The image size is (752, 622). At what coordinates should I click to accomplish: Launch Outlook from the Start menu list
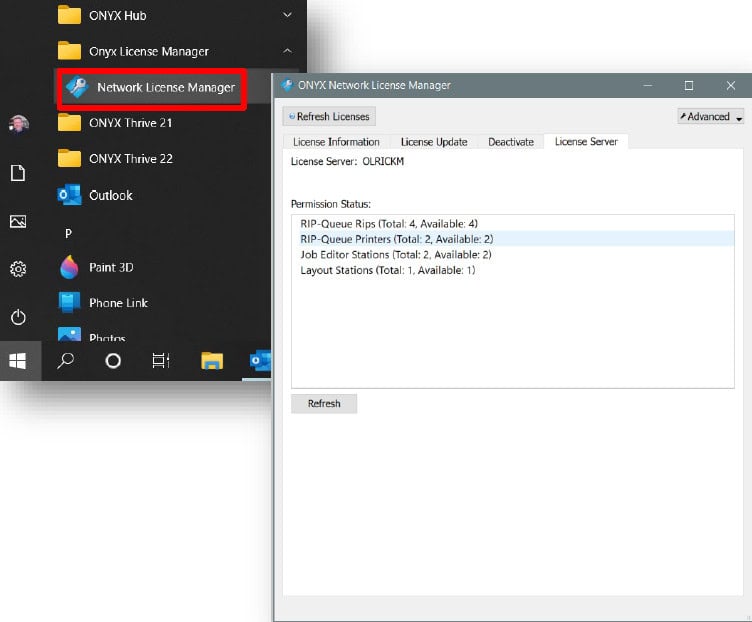(95, 195)
